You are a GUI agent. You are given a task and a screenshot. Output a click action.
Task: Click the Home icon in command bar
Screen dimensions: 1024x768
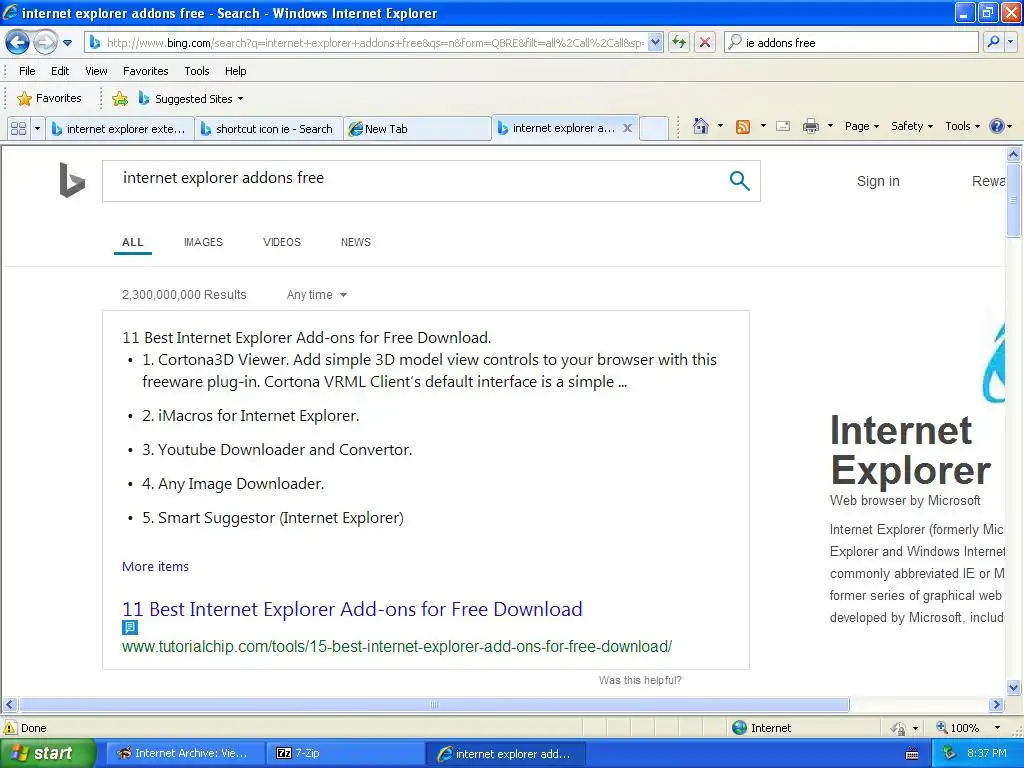coord(701,126)
